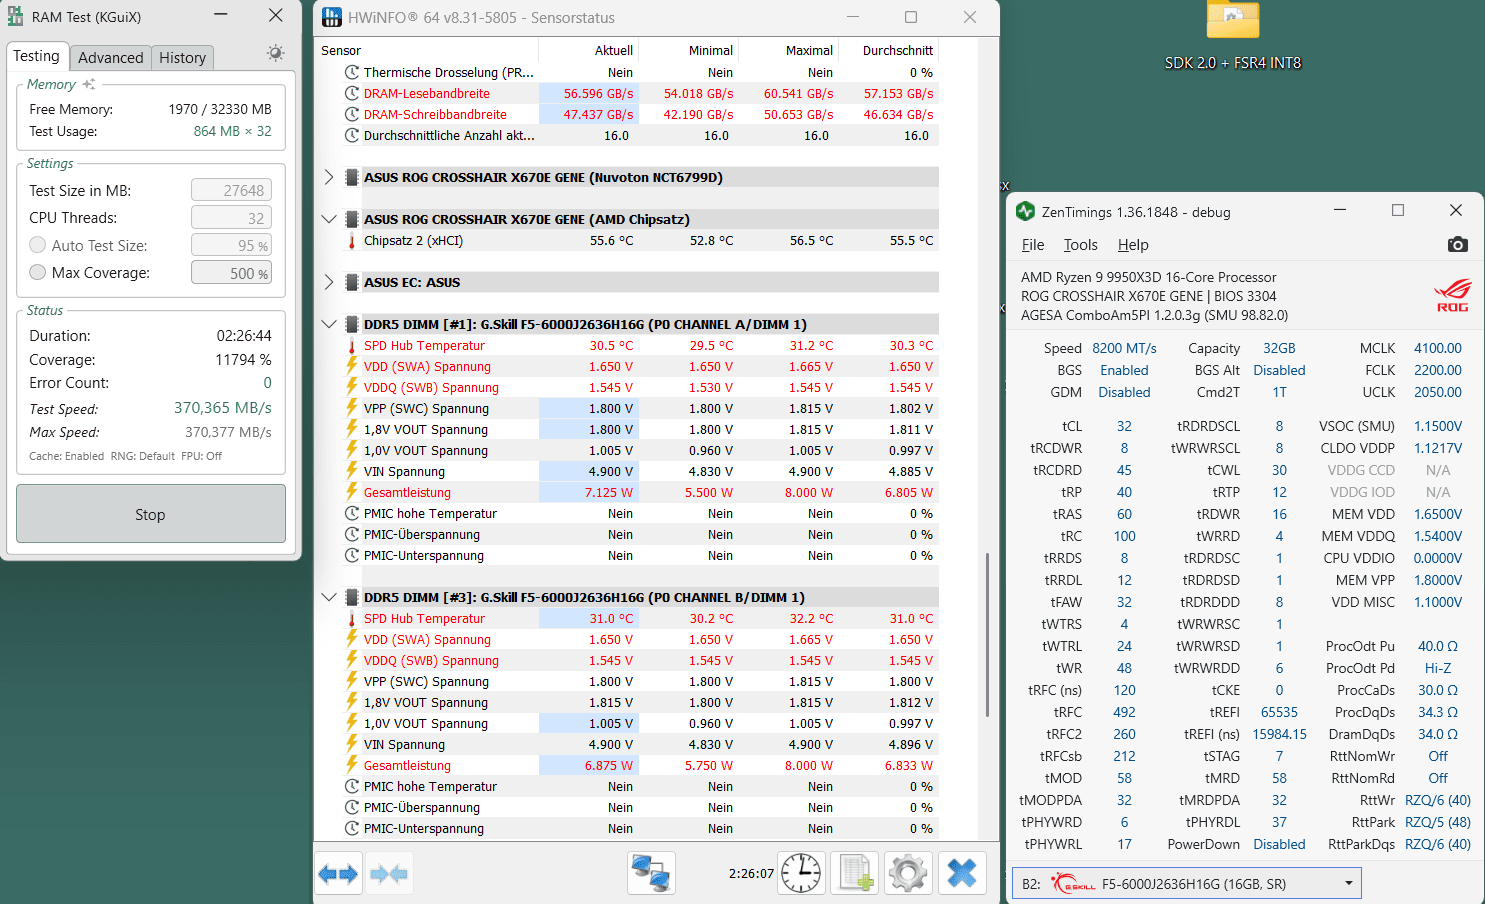Expand the ASUS EC: ASUS sensor group
Viewport: 1485px width, 904px height.
[329, 282]
